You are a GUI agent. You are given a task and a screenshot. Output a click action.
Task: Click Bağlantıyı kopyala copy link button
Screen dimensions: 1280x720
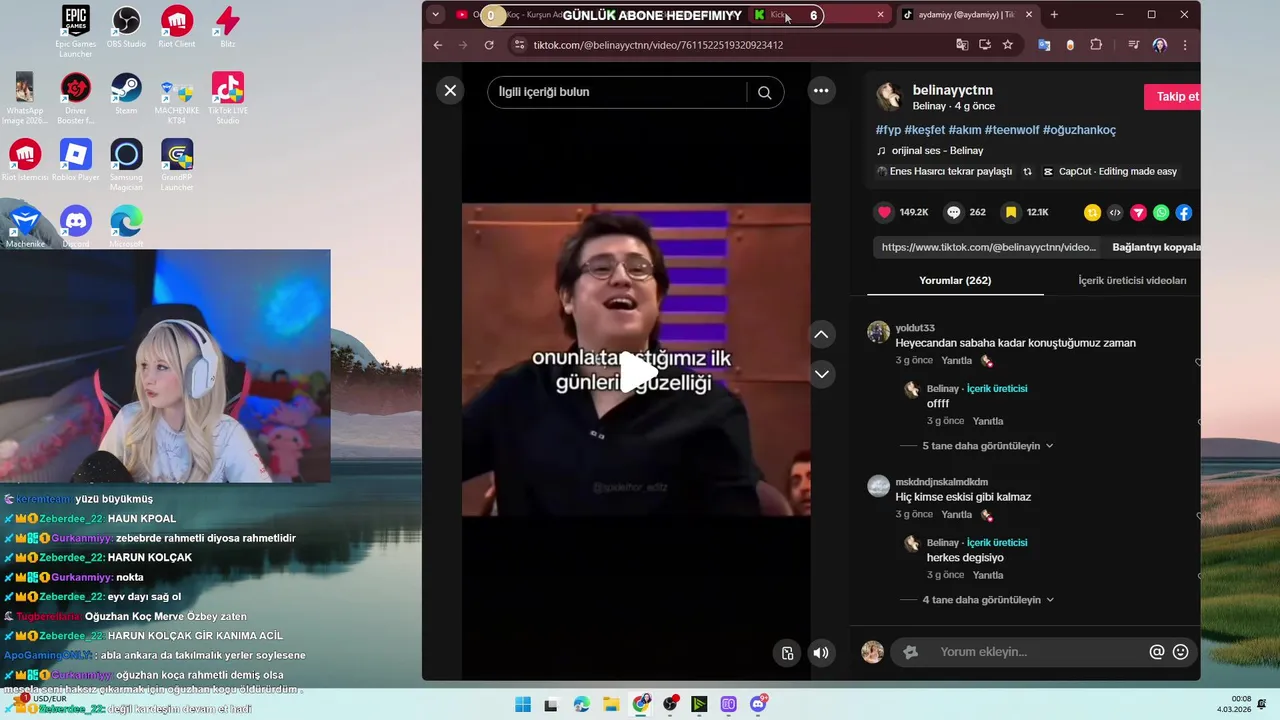click(1156, 247)
